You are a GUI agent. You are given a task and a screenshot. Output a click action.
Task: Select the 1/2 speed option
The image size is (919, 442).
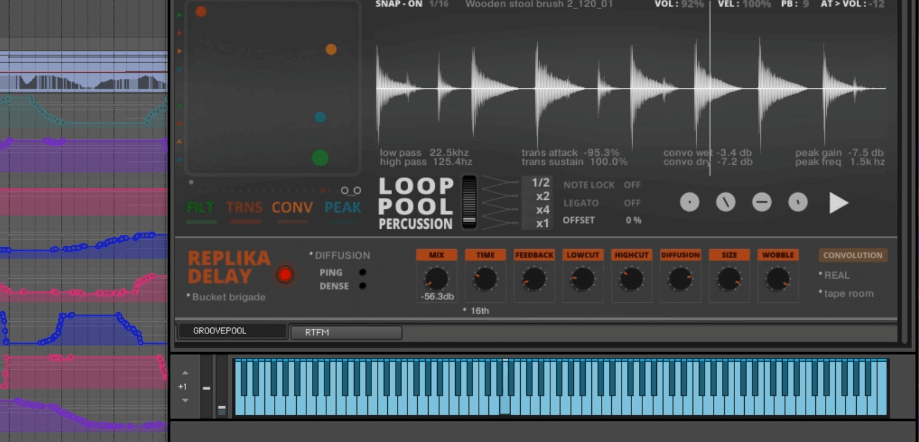coord(540,183)
